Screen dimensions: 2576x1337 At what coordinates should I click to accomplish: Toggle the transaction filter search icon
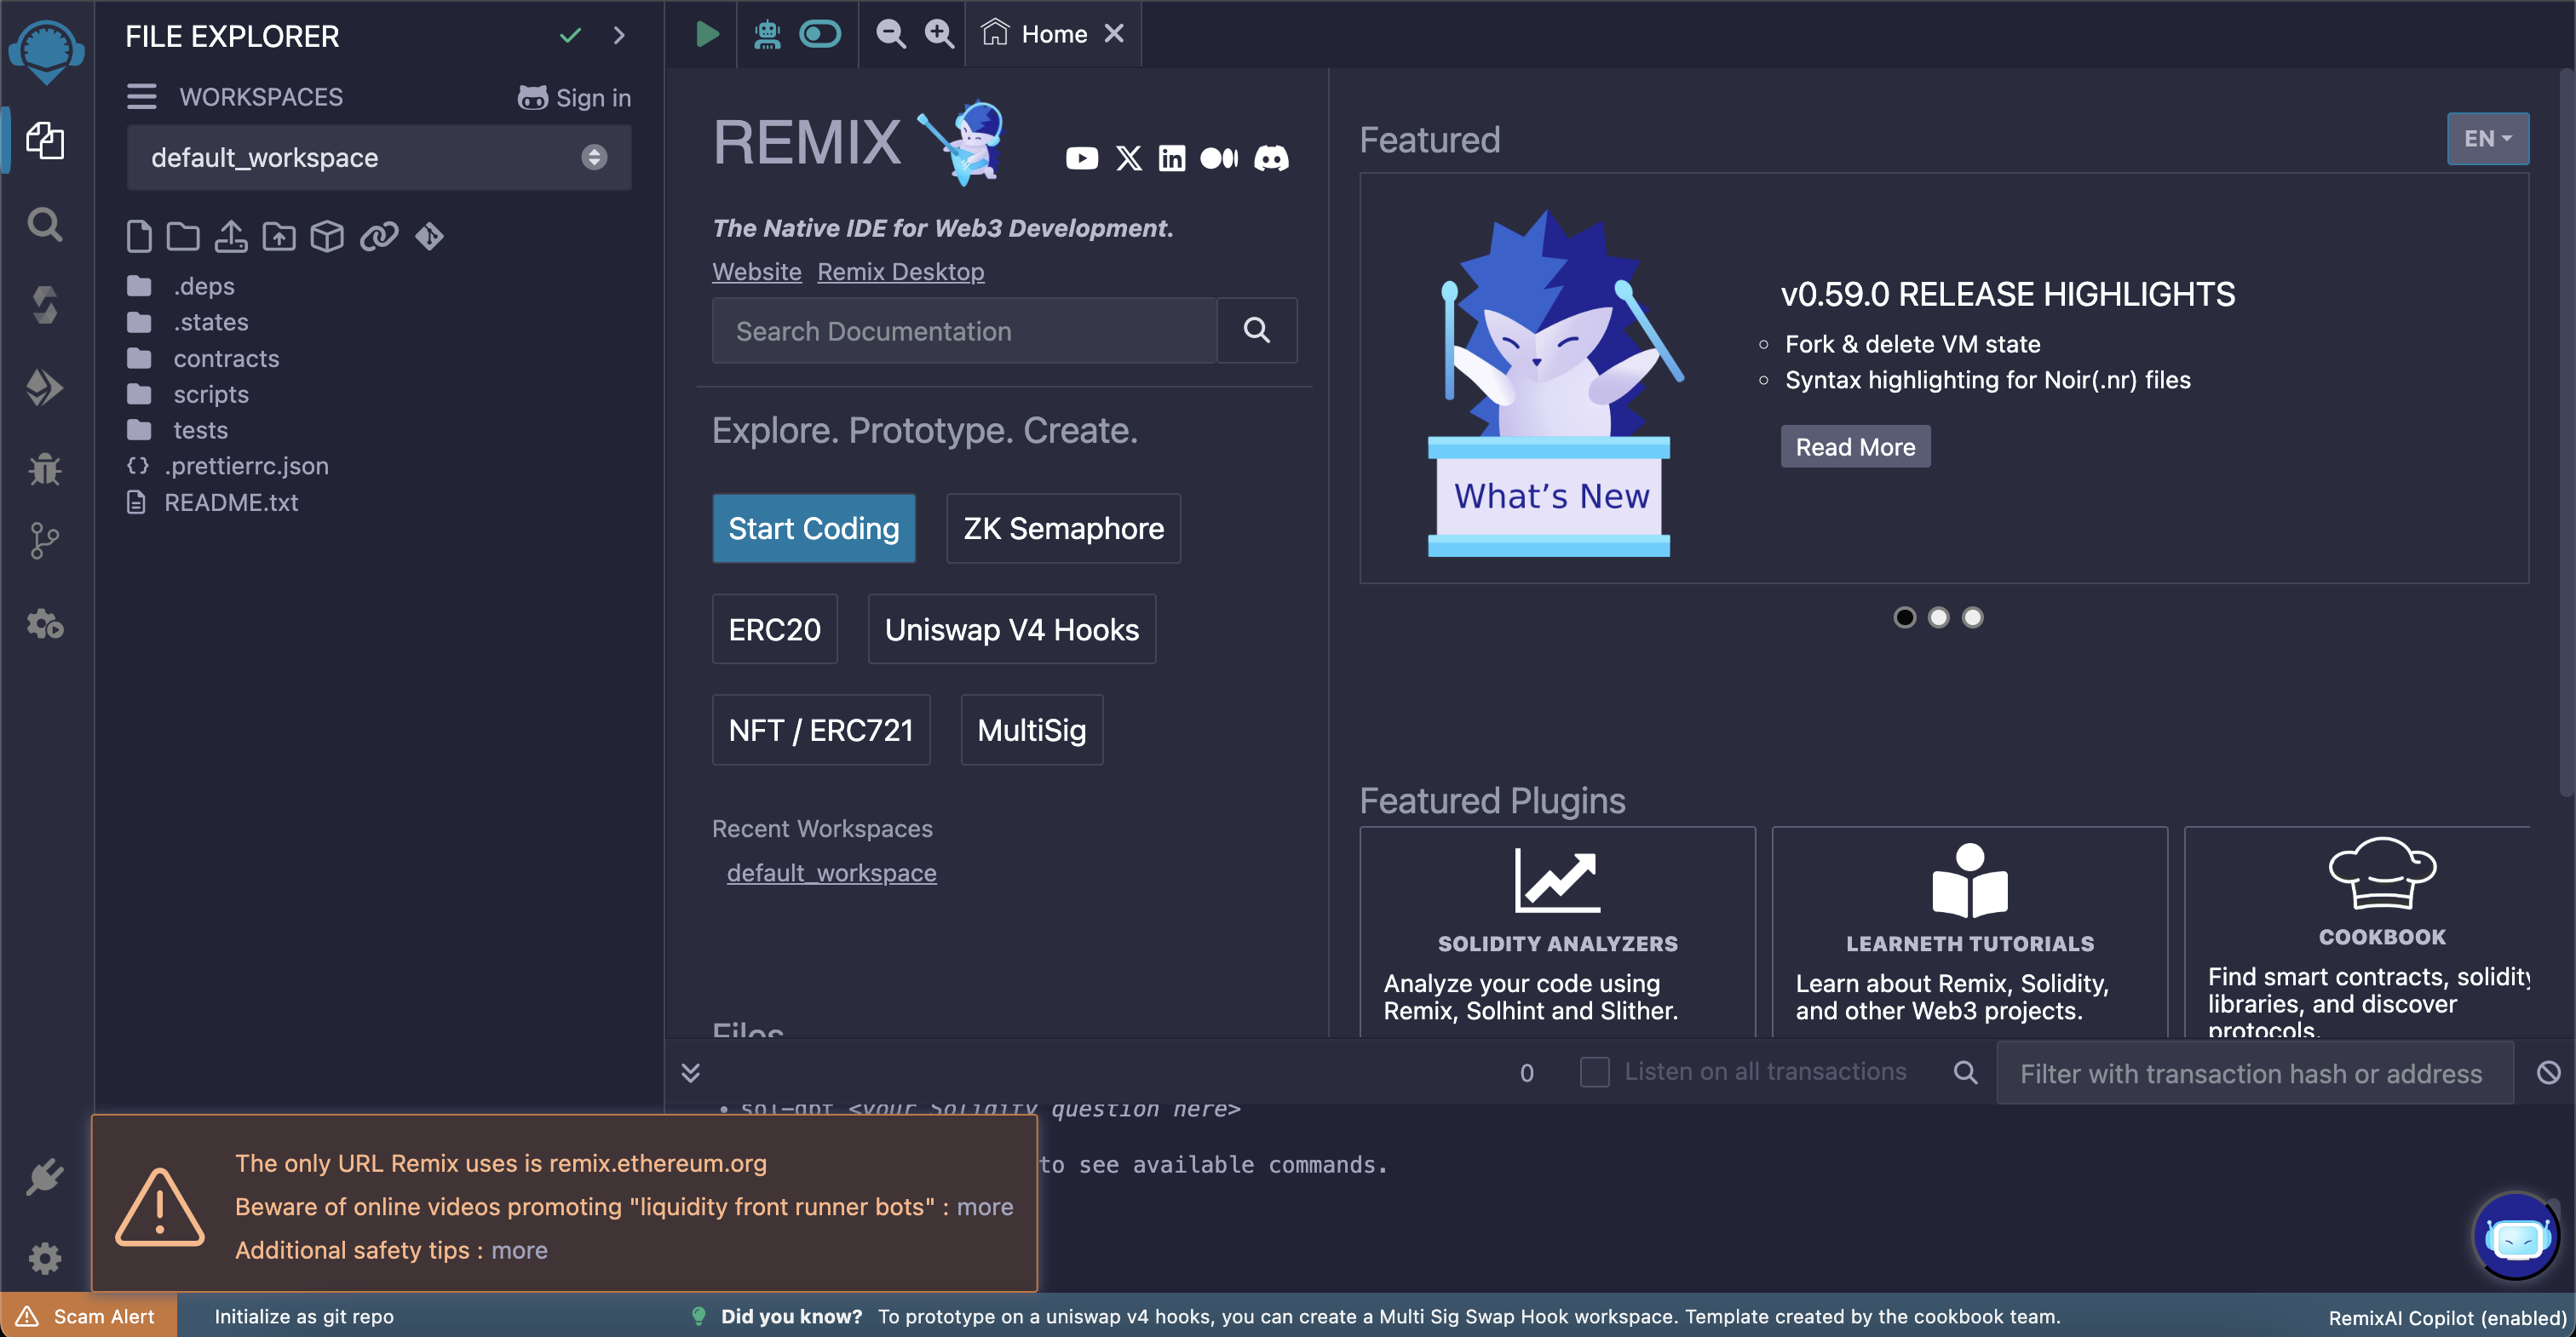(1966, 1071)
